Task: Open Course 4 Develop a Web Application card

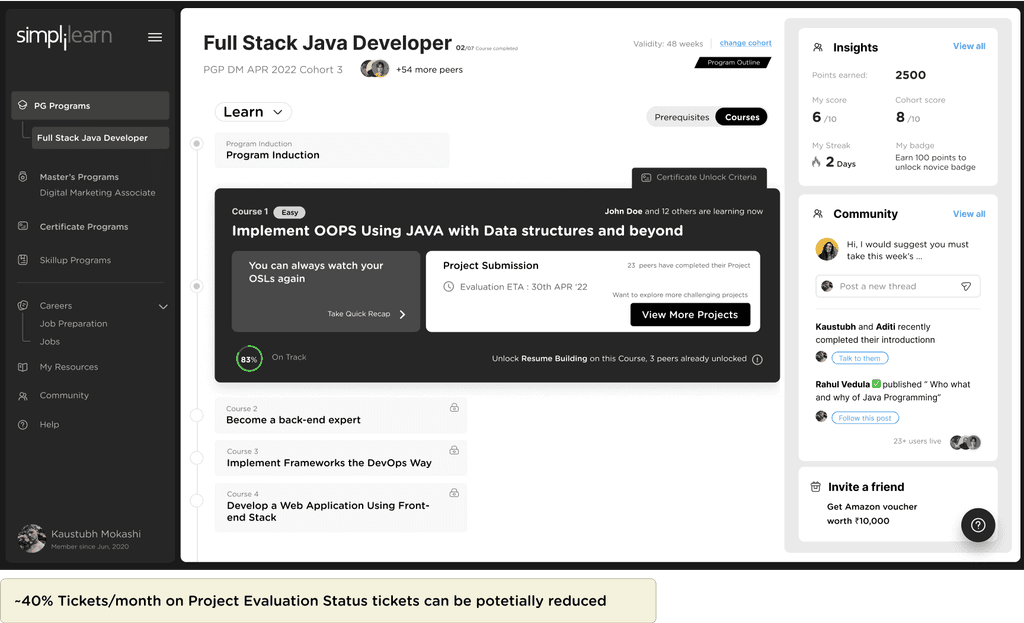Action: pyautogui.click(x=341, y=507)
